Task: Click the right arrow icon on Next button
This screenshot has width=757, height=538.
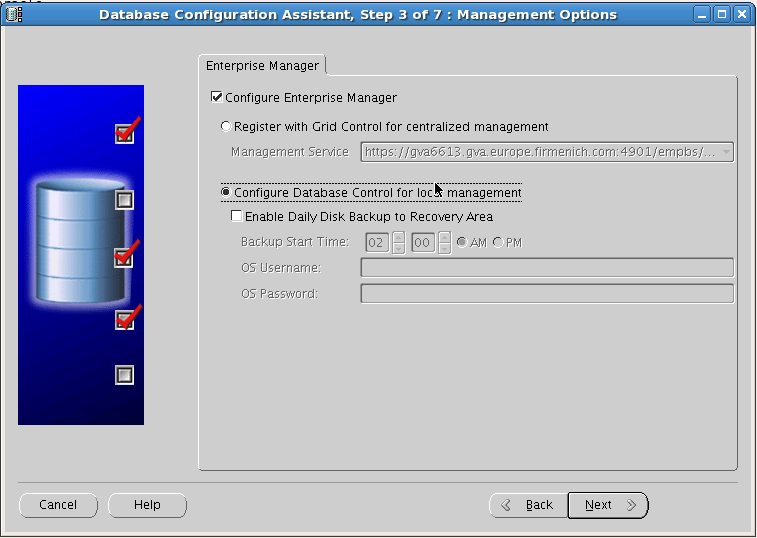Action: tap(631, 505)
